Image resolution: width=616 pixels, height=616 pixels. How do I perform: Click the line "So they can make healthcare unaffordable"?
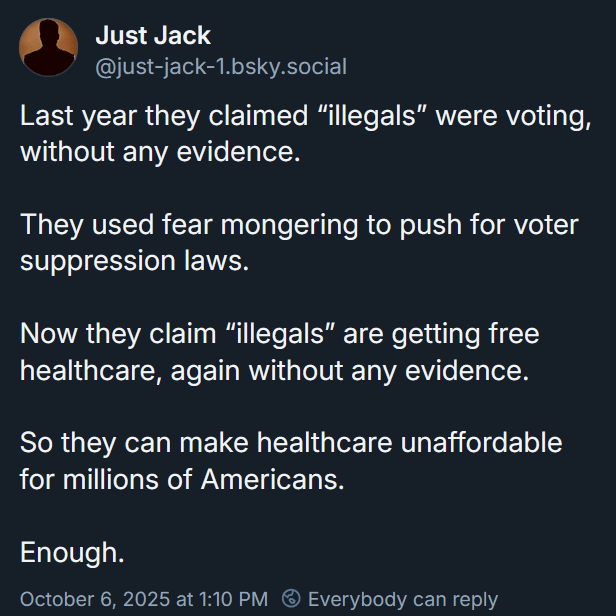click(x=291, y=442)
